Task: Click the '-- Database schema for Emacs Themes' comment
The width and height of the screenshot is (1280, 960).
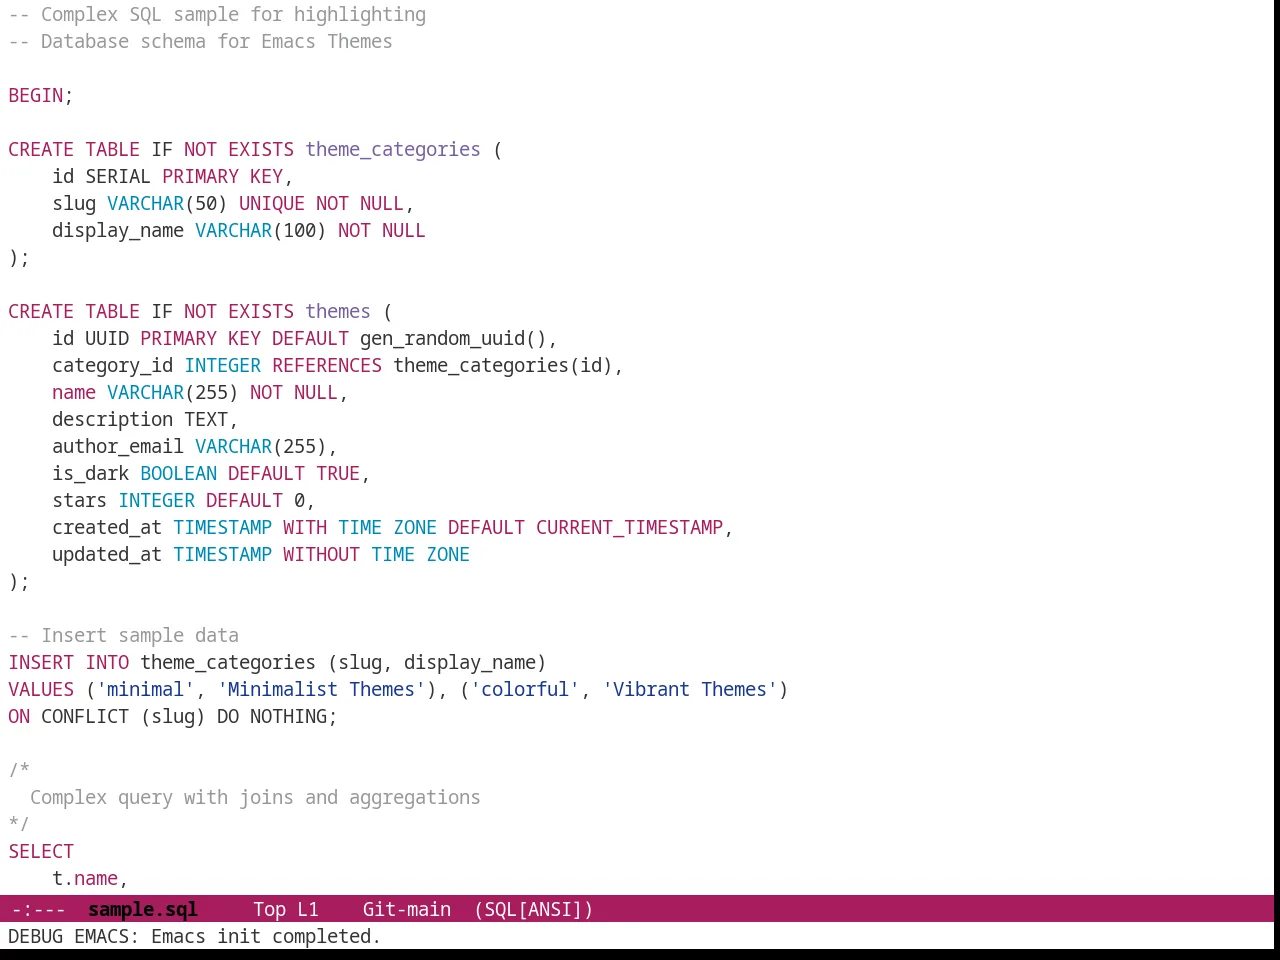Action: 200,41
